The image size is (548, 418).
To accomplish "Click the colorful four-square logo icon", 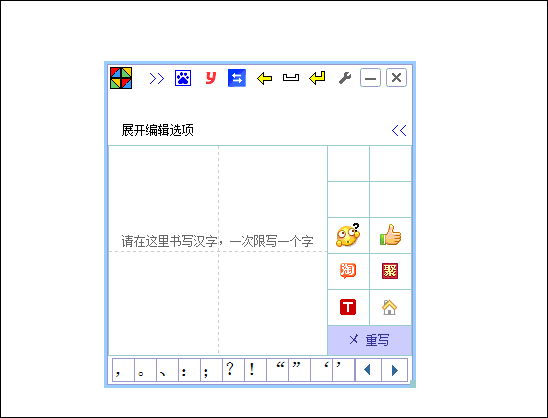I will pos(121,78).
